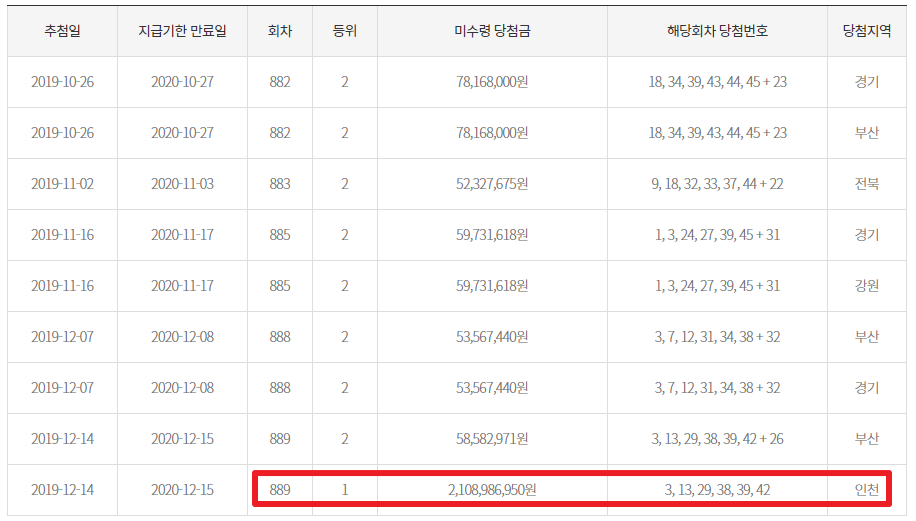Click draw date 2019-12-07 in 888 부산 row
The width and height of the screenshot is (916, 521).
tap(63, 337)
